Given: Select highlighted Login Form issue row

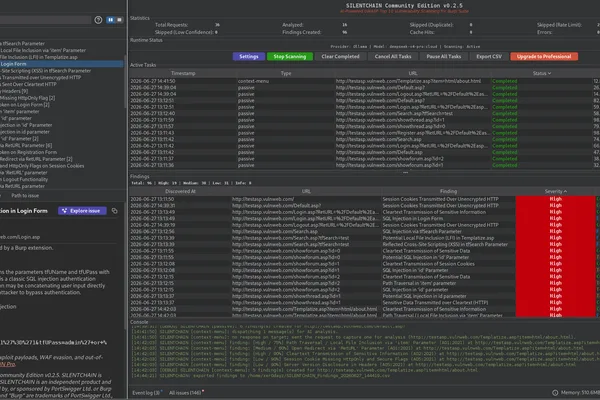Looking at the screenshot, I should pyautogui.click(x=61, y=64).
